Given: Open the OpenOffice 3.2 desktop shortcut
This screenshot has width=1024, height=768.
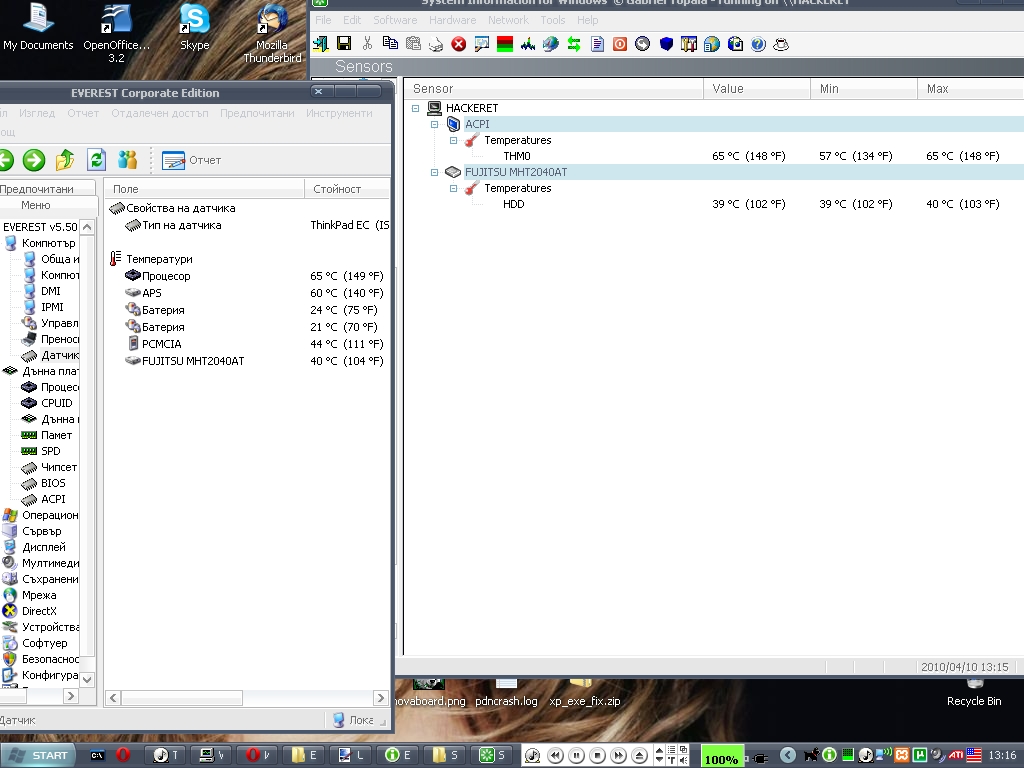Looking at the screenshot, I should point(116,34).
